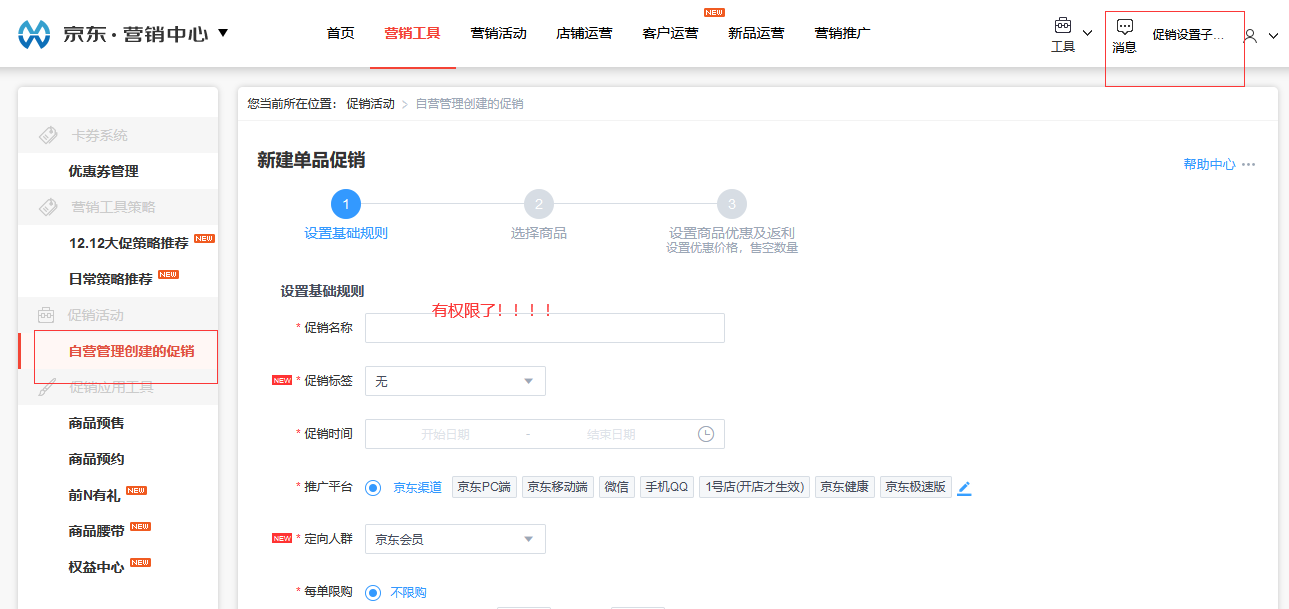Click the user profile icon
The image size is (1289, 609).
[1250, 35]
